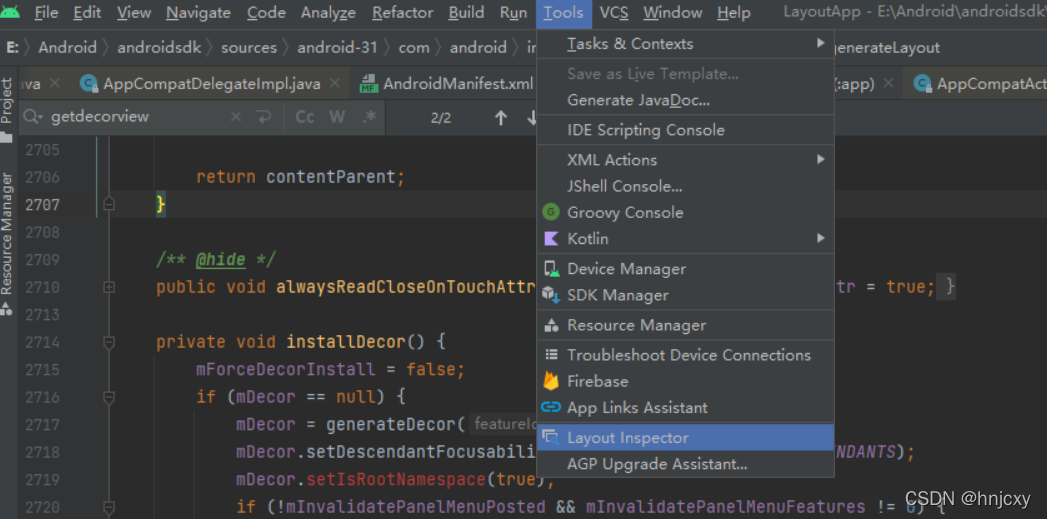Click sources breadcrumb in navigation bar
The height and width of the screenshot is (519, 1047).
(x=249, y=48)
